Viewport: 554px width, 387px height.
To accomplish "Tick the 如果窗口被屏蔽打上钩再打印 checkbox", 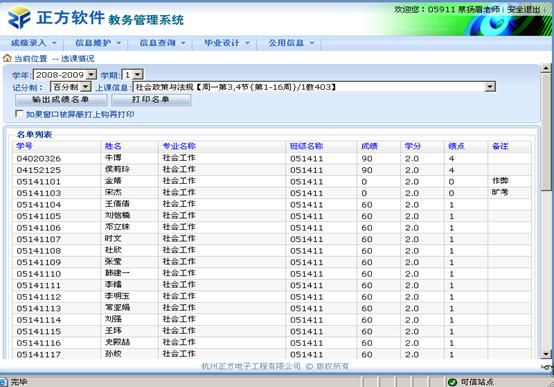I will tap(19, 114).
